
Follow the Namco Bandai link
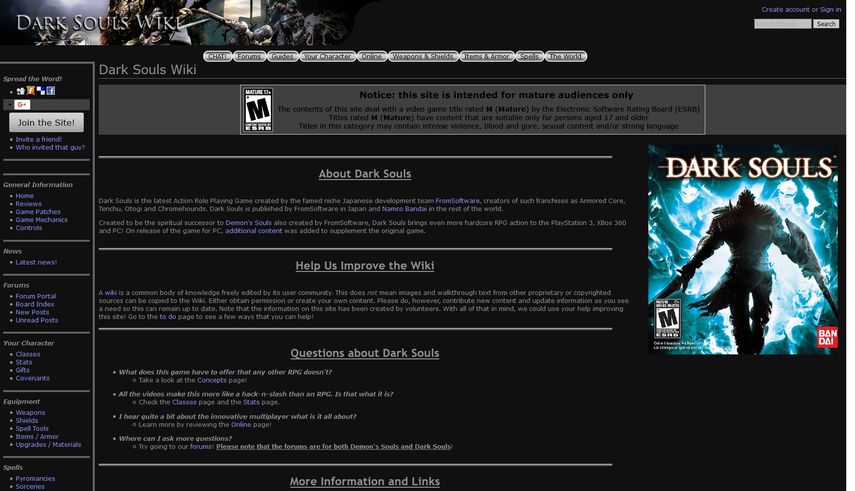tap(404, 209)
